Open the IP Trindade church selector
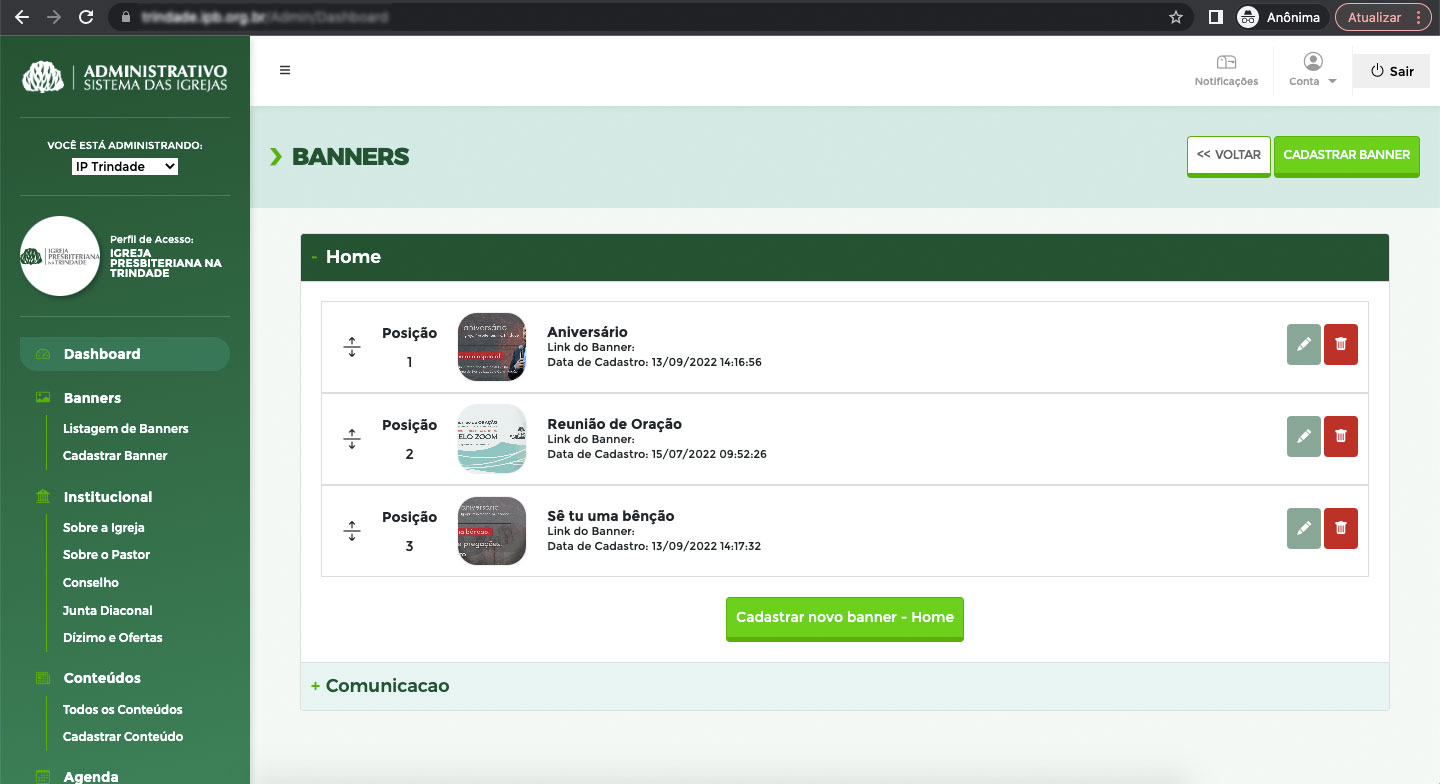The width and height of the screenshot is (1440, 784). click(x=125, y=167)
